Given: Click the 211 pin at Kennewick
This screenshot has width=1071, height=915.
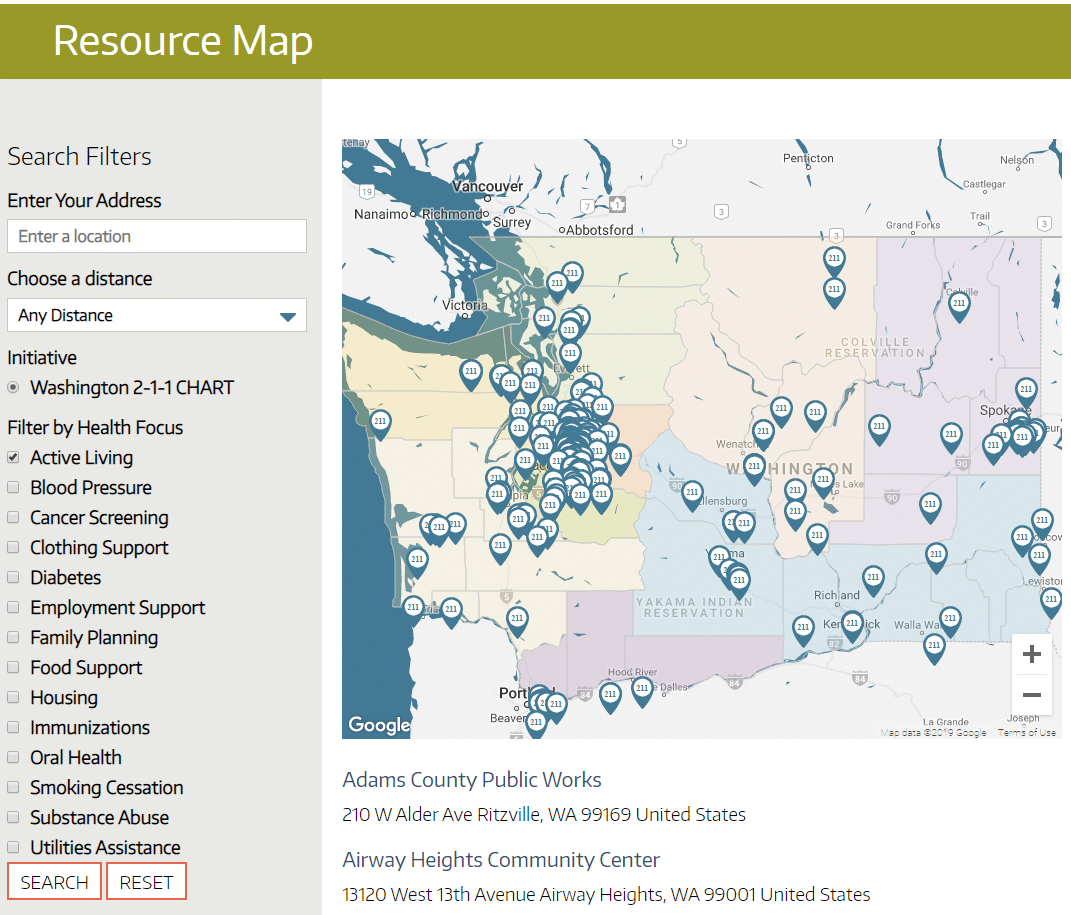Looking at the screenshot, I should 852,626.
